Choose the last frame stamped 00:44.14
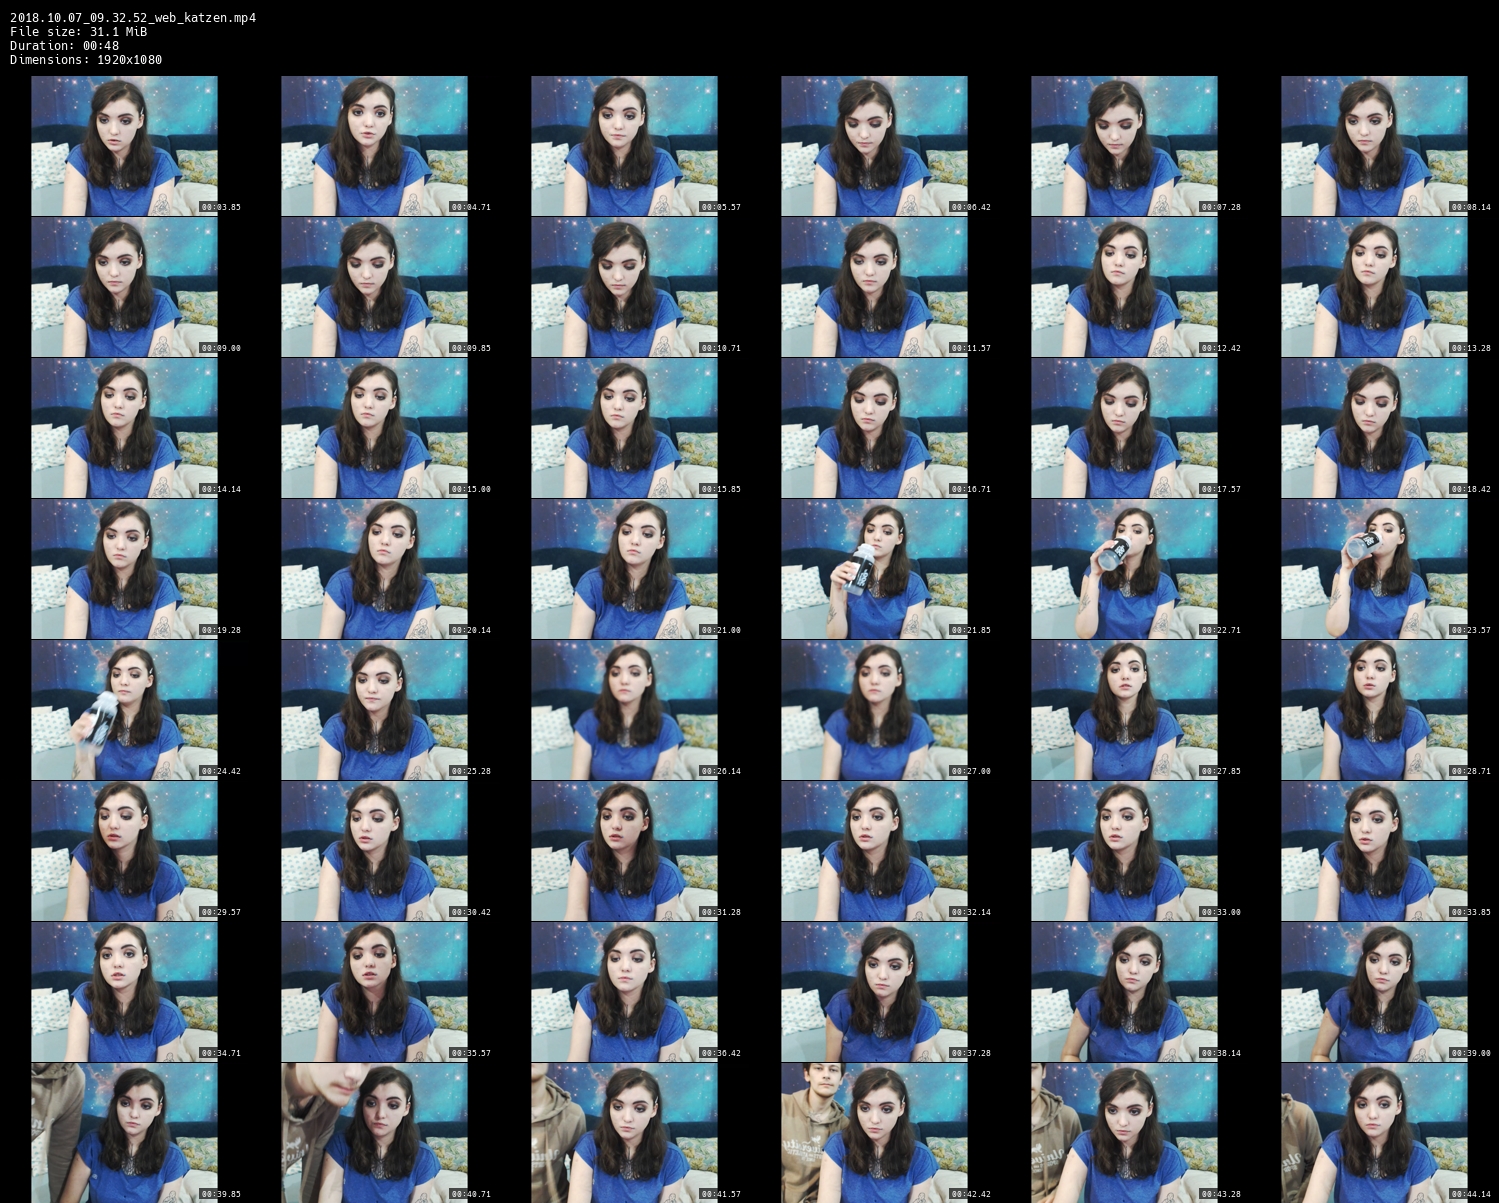1499x1203 pixels. pos(1374,1133)
